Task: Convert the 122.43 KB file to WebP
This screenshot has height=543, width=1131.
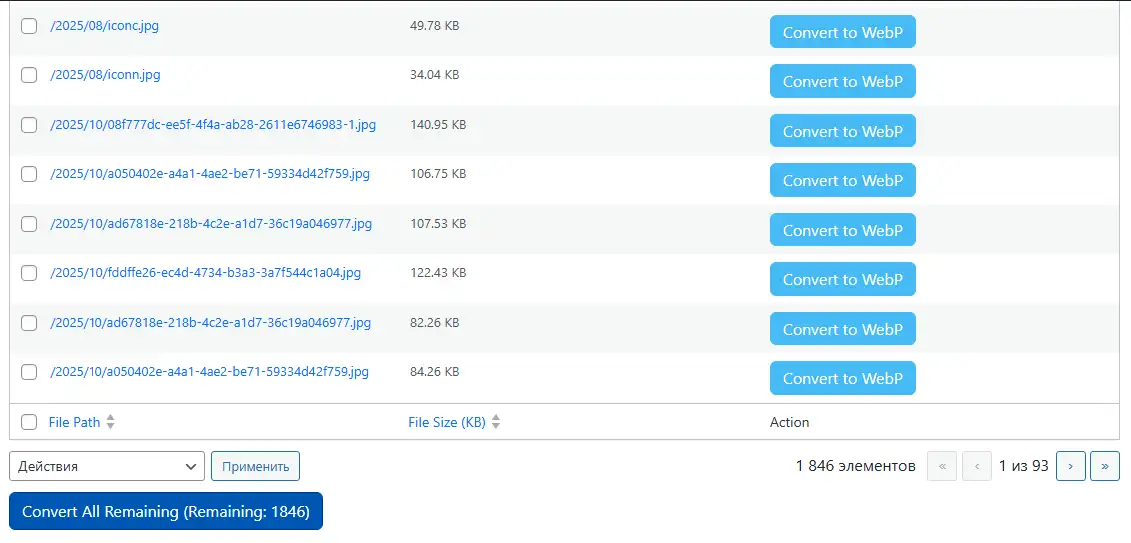Action: click(842, 280)
